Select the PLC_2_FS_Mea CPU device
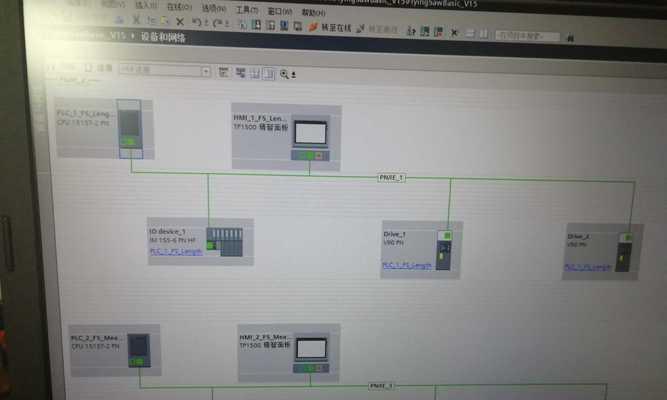Viewport: 667px width, 400px height. 115,350
